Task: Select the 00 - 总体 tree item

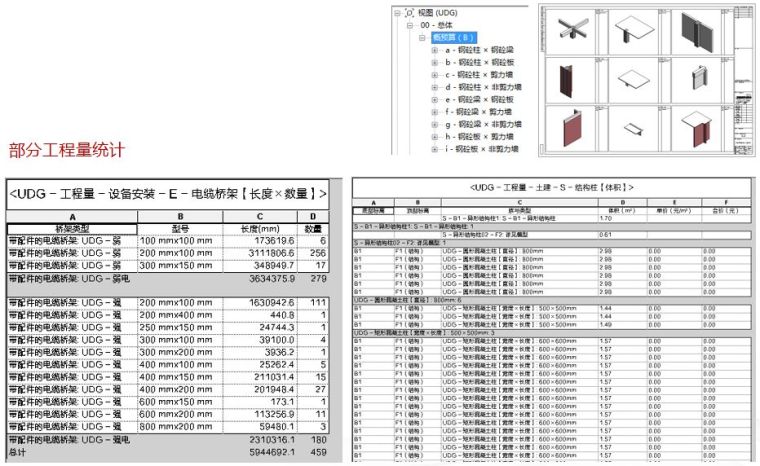Action: [436, 25]
